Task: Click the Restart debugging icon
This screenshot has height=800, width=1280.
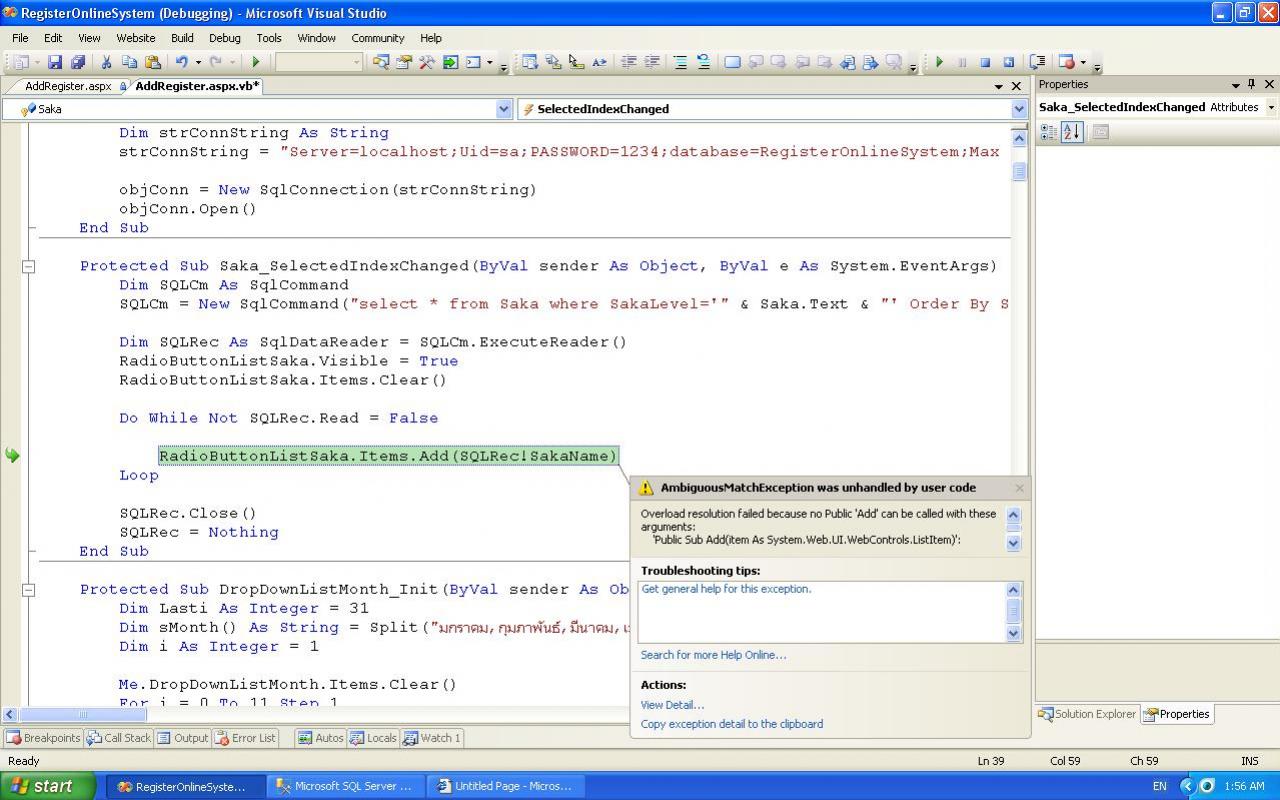Action: 1008,62
